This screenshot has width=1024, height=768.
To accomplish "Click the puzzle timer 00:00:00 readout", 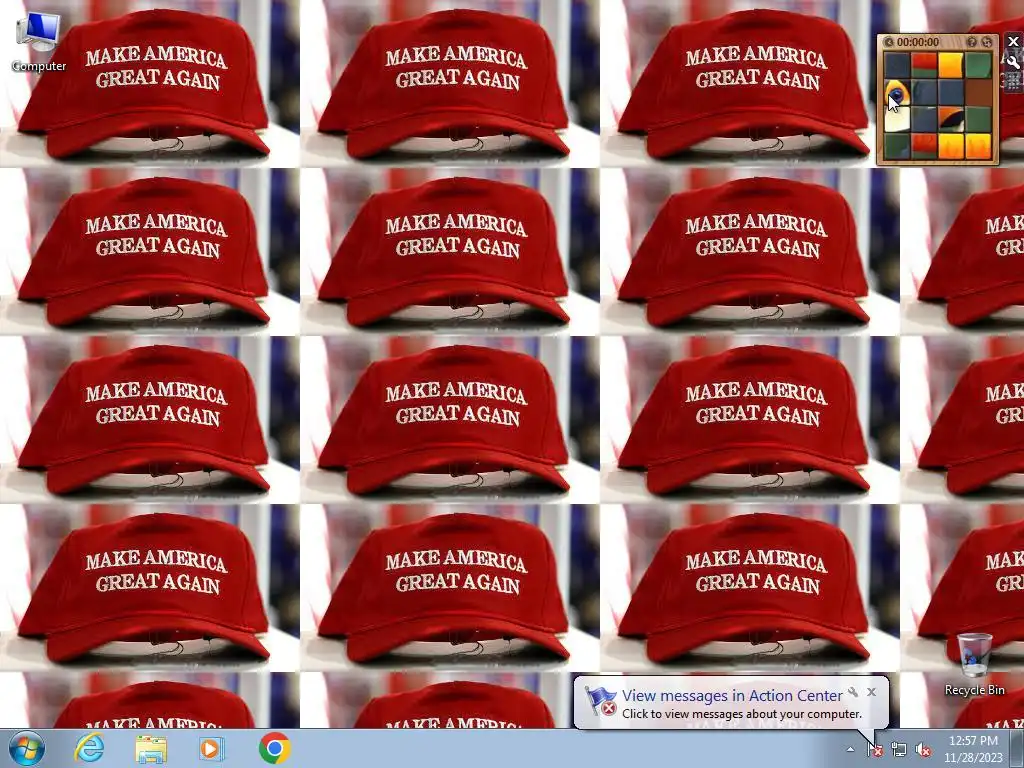I will (918, 42).
